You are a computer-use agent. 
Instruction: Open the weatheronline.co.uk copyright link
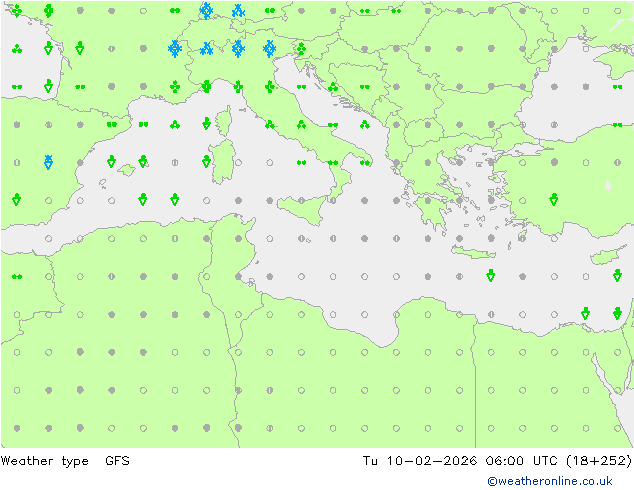[549, 481]
